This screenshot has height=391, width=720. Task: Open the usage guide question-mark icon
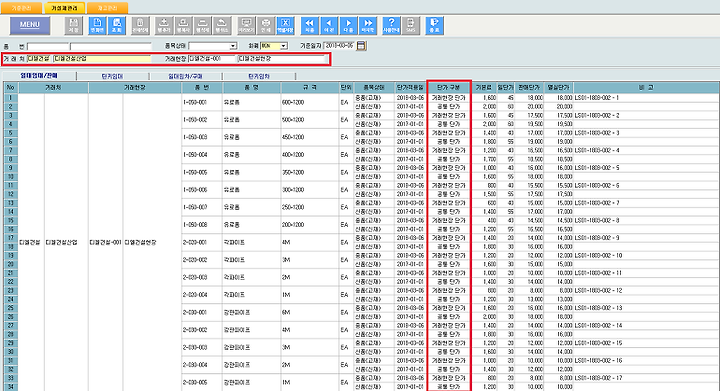[x=391, y=25]
